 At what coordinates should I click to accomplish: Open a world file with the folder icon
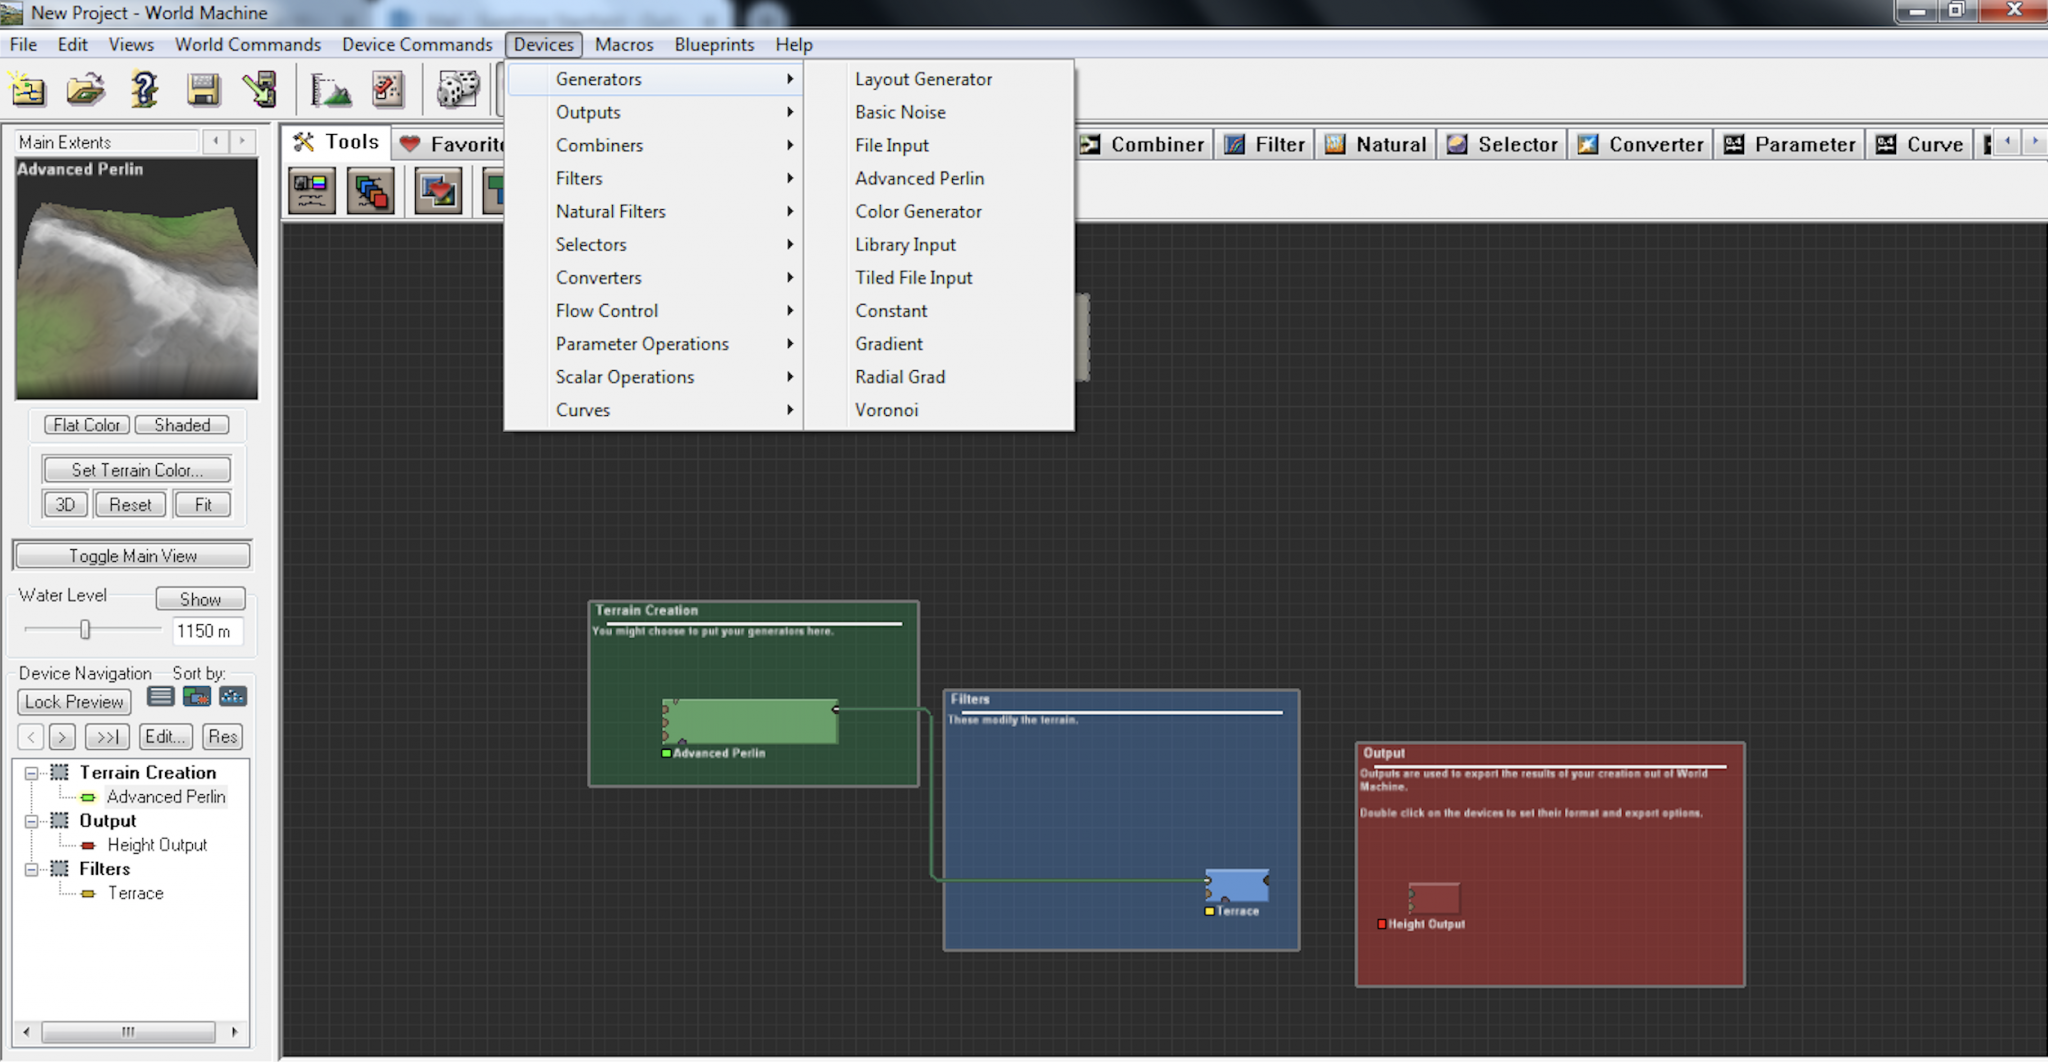85,90
